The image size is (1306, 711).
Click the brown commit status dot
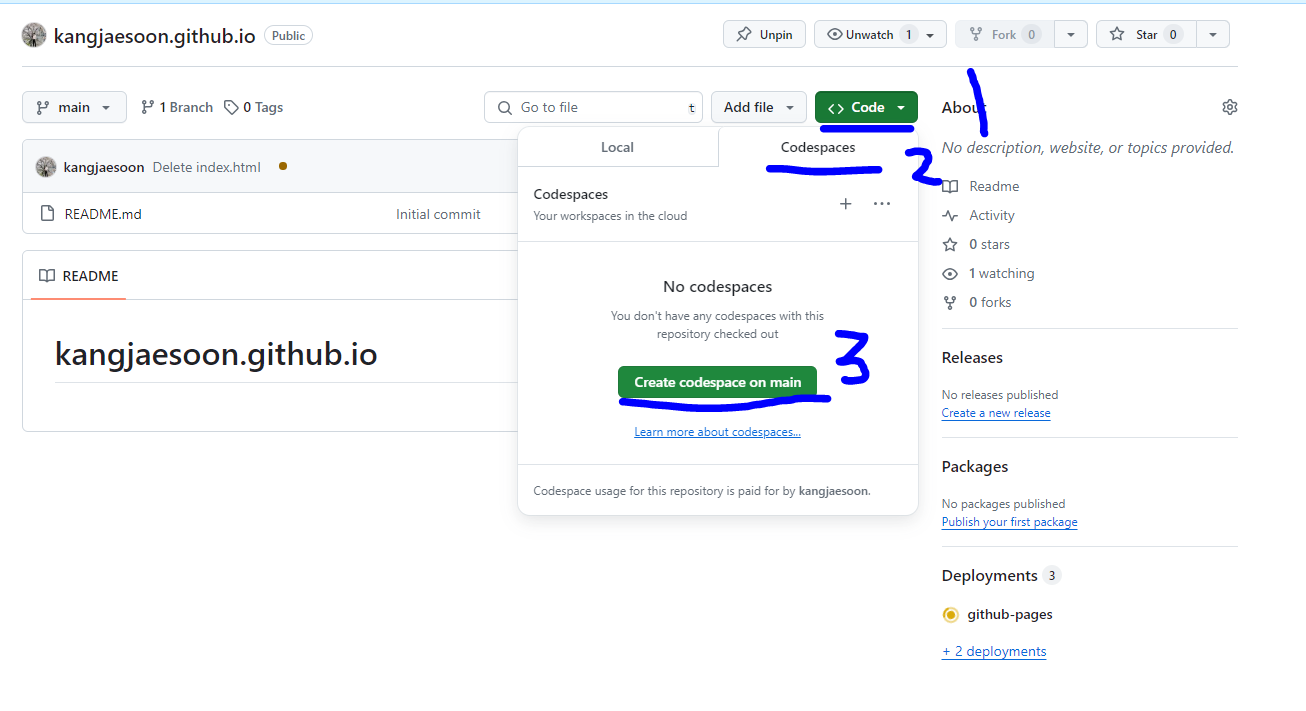tap(283, 166)
